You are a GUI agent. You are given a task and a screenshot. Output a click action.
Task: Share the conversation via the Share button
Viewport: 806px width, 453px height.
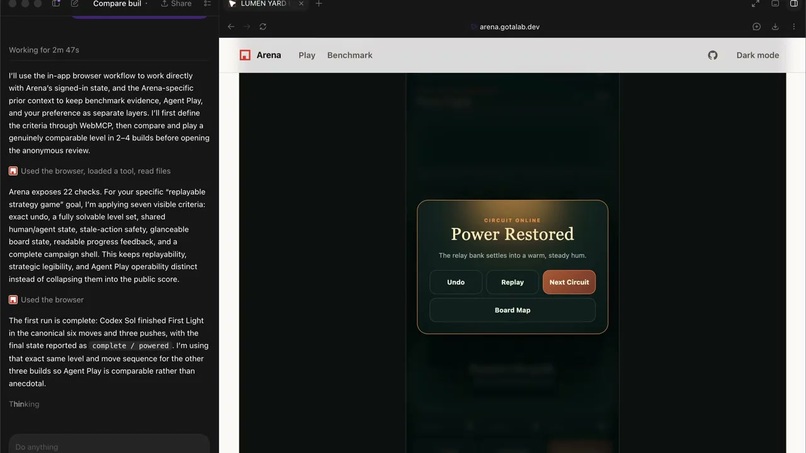coord(176,4)
